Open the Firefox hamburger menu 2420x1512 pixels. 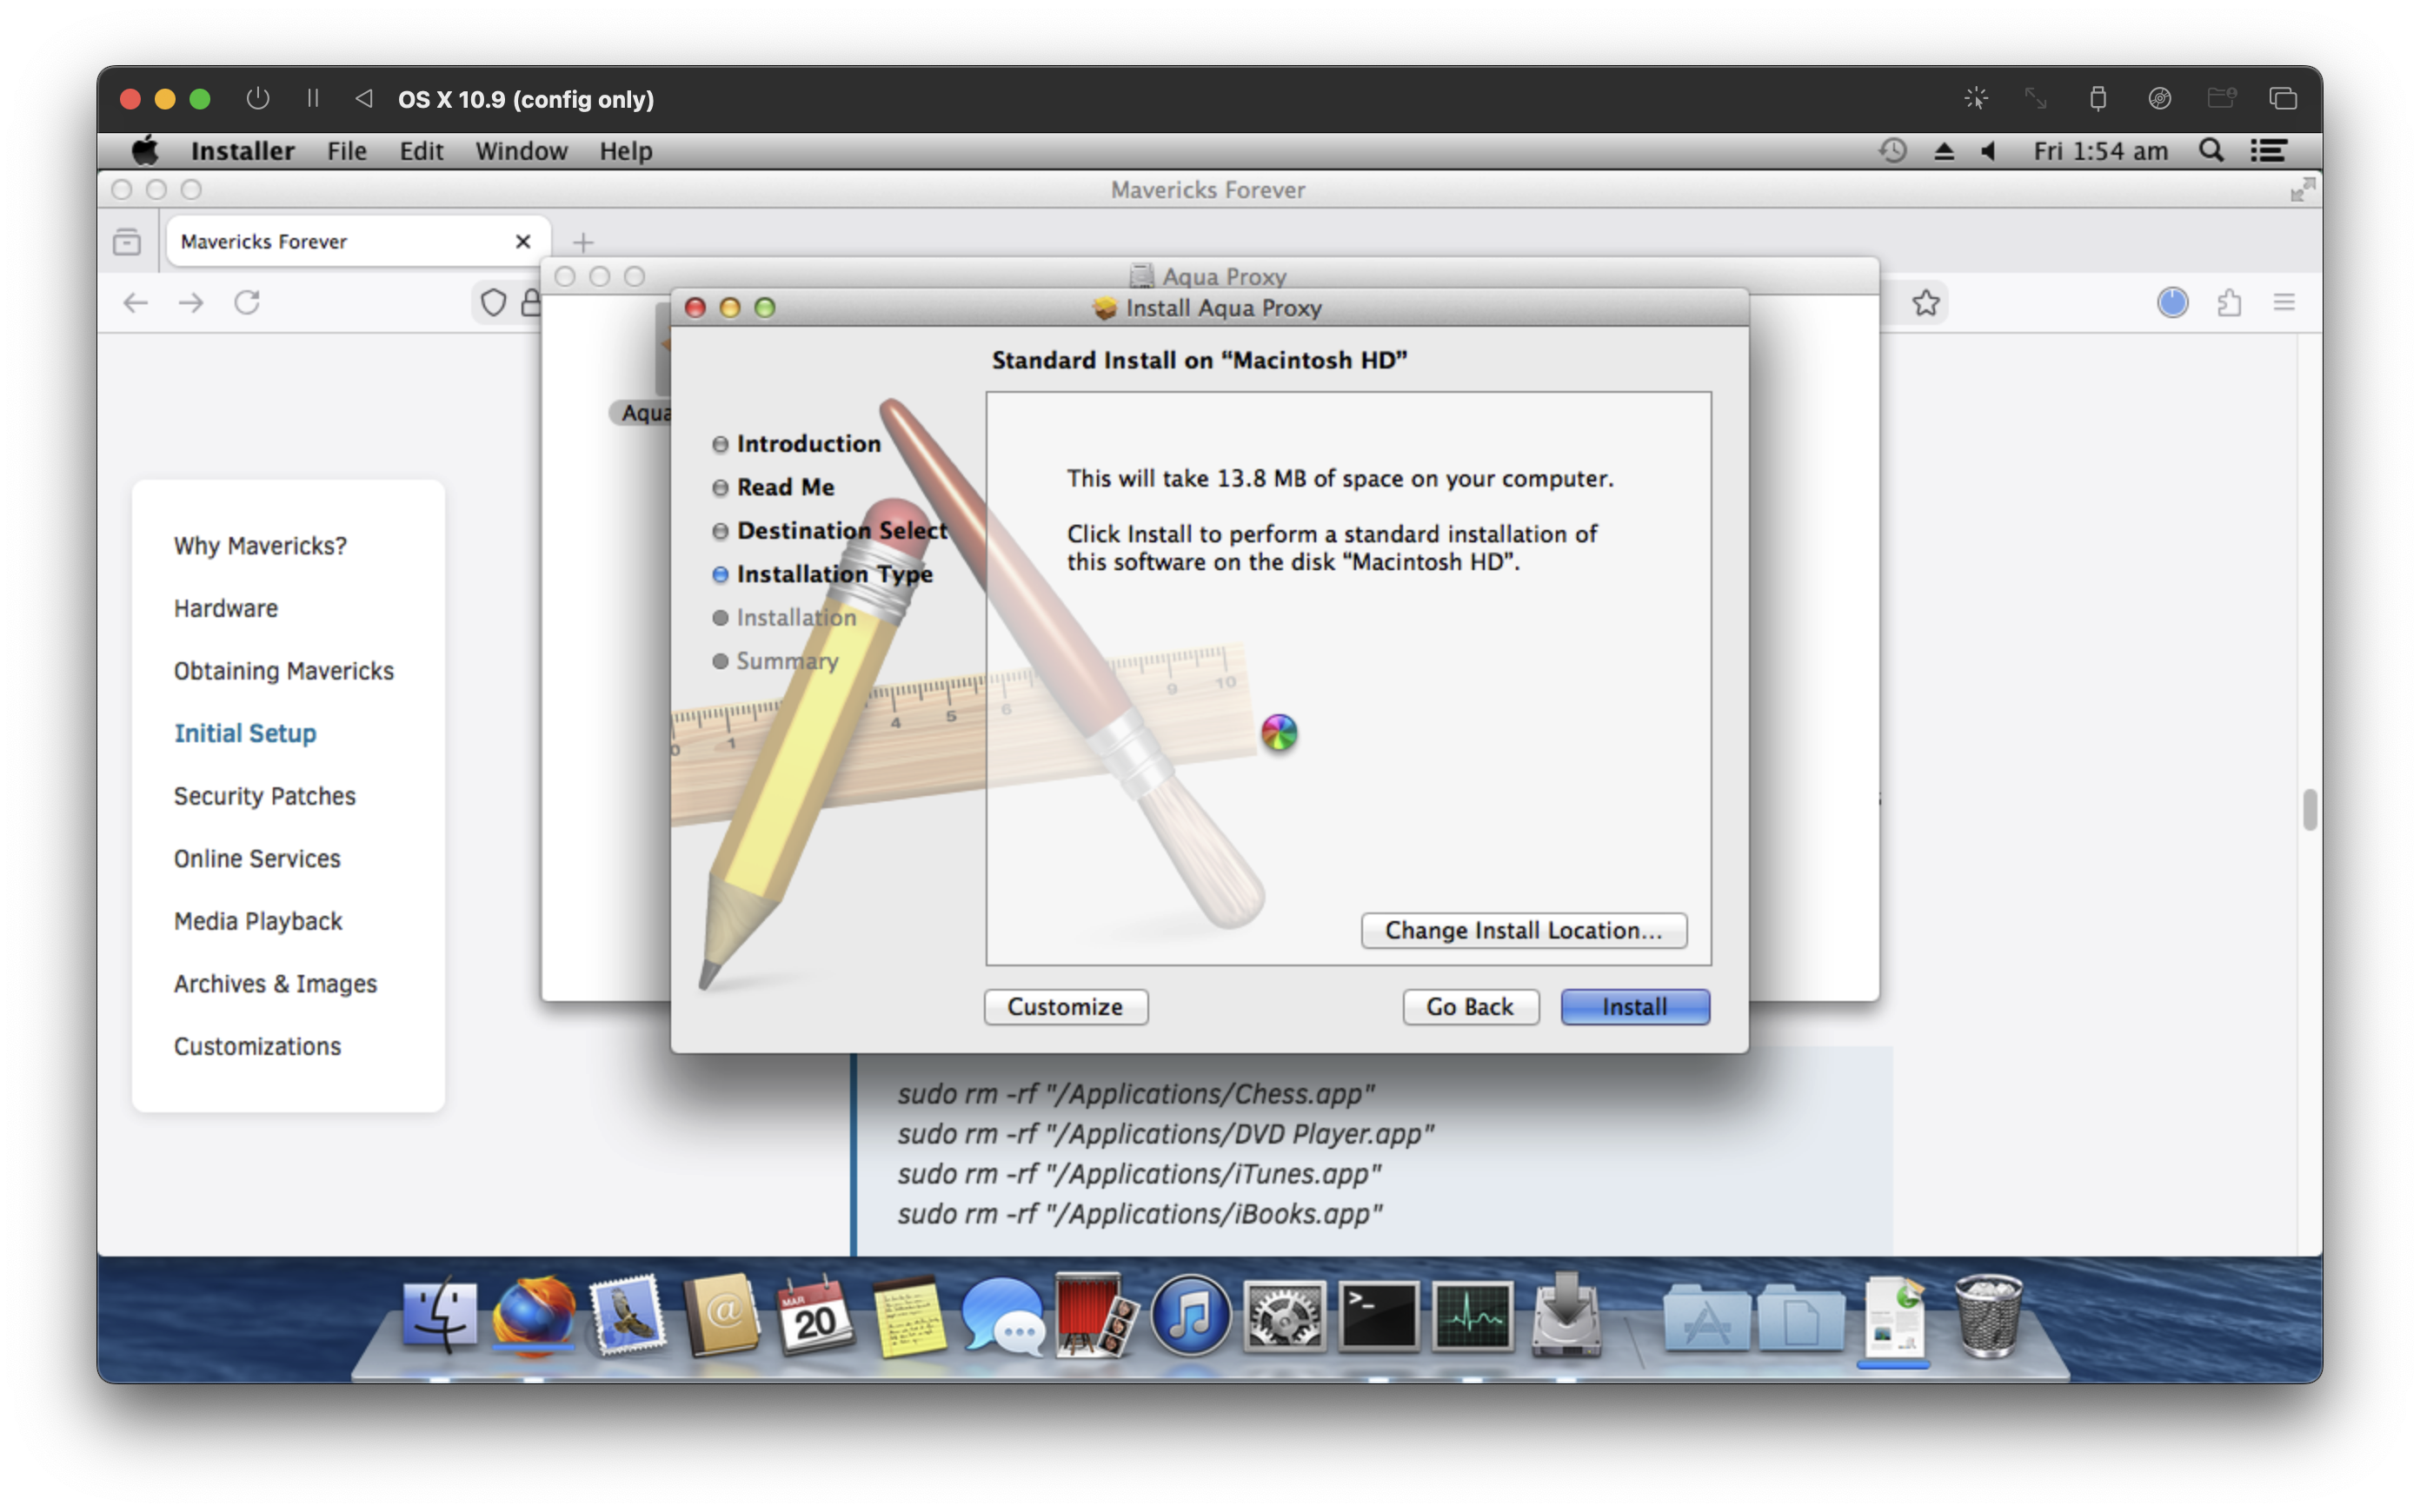tap(2286, 302)
